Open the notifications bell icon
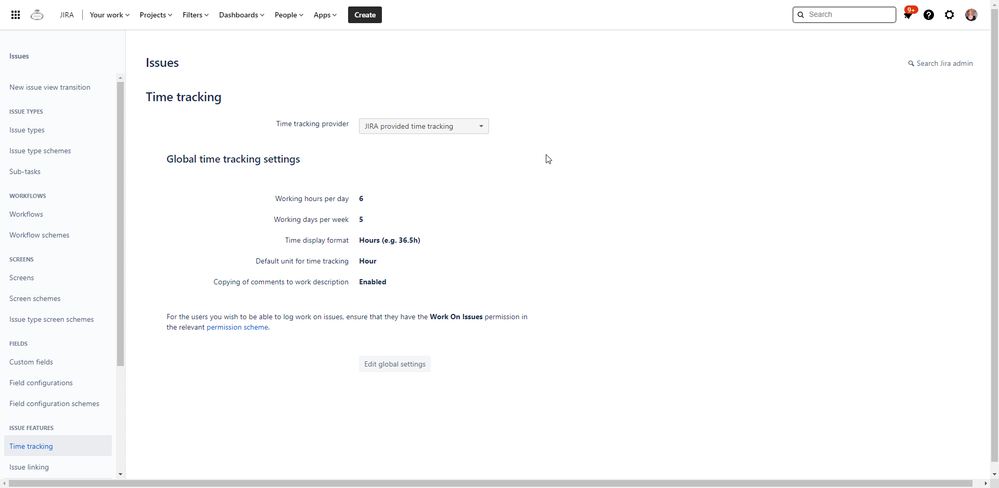The width and height of the screenshot is (999, 488). [908, 14]
